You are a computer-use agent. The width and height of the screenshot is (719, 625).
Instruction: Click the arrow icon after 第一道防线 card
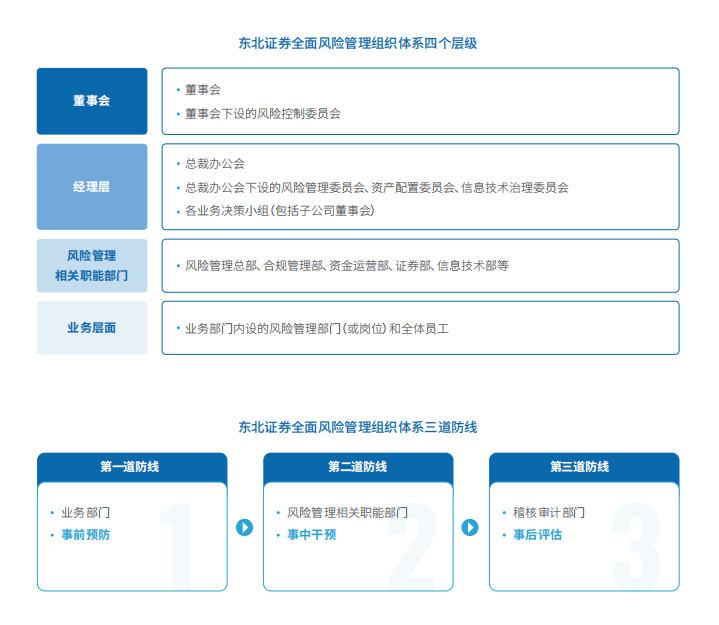(x=244, y=527)
